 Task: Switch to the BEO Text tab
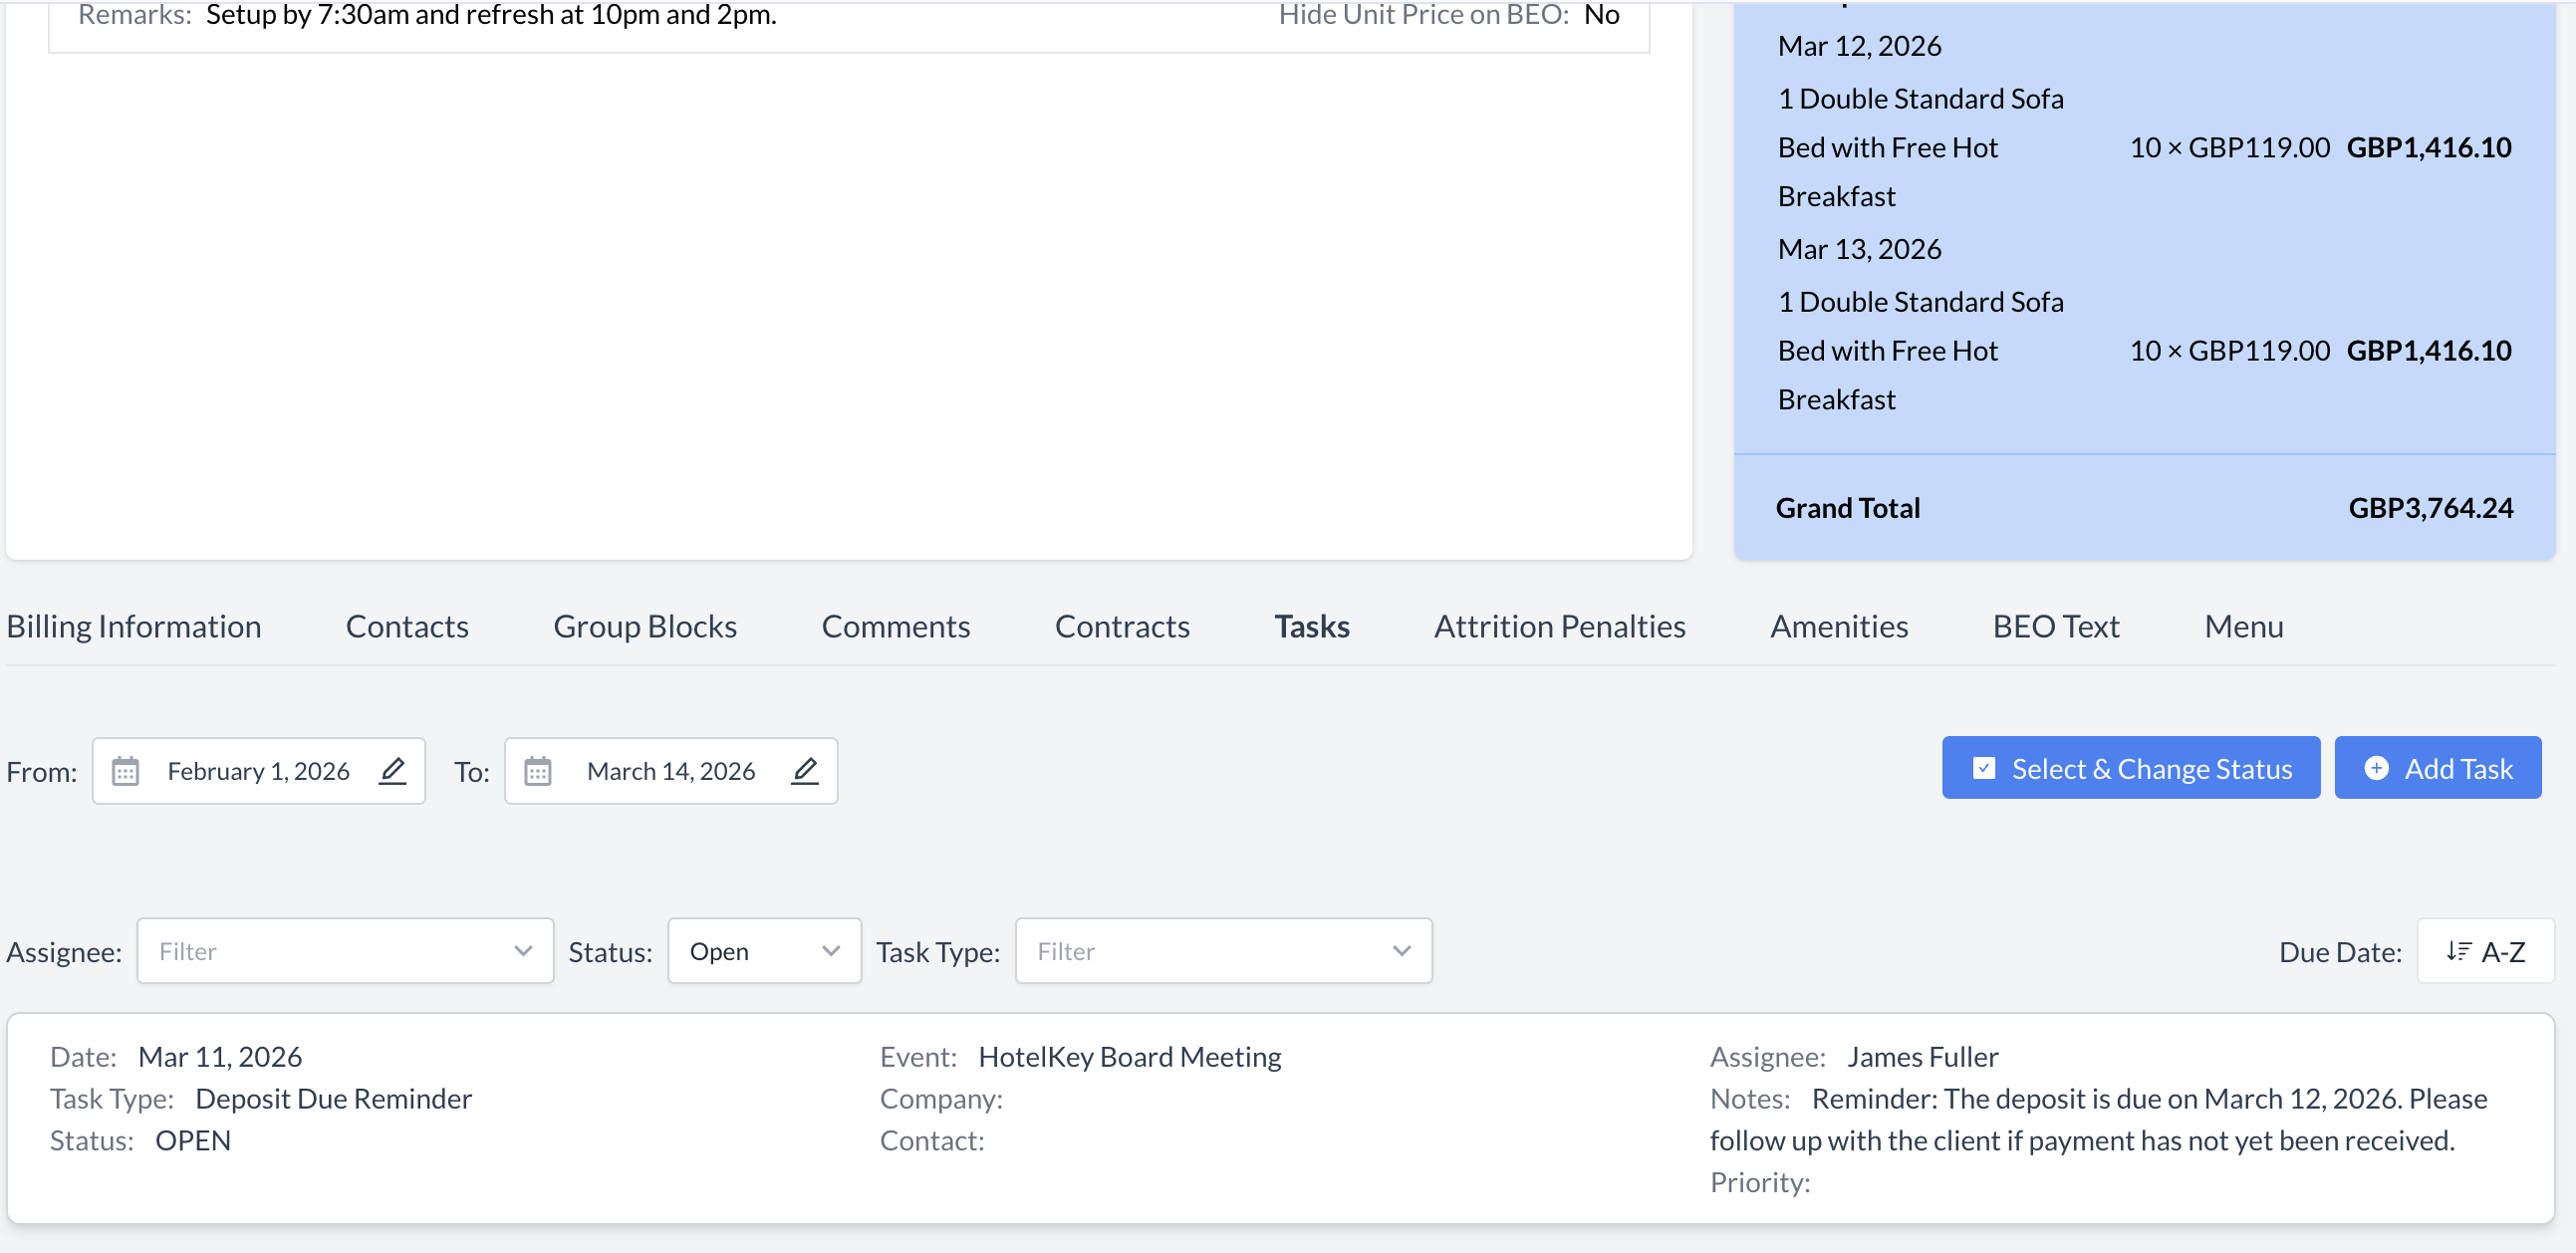coord(2056,626)
